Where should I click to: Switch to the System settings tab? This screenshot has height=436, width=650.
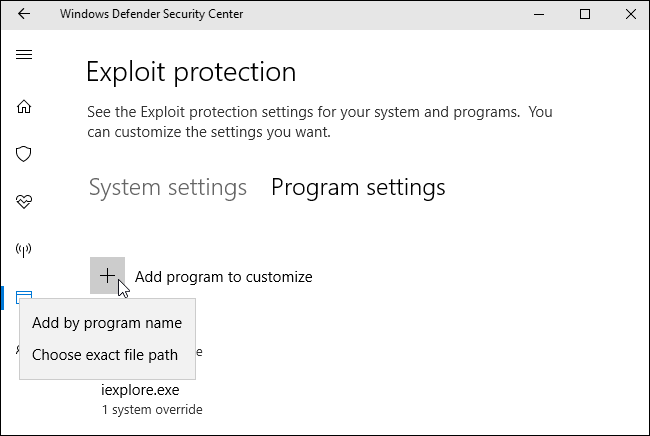tap(167, 187)
